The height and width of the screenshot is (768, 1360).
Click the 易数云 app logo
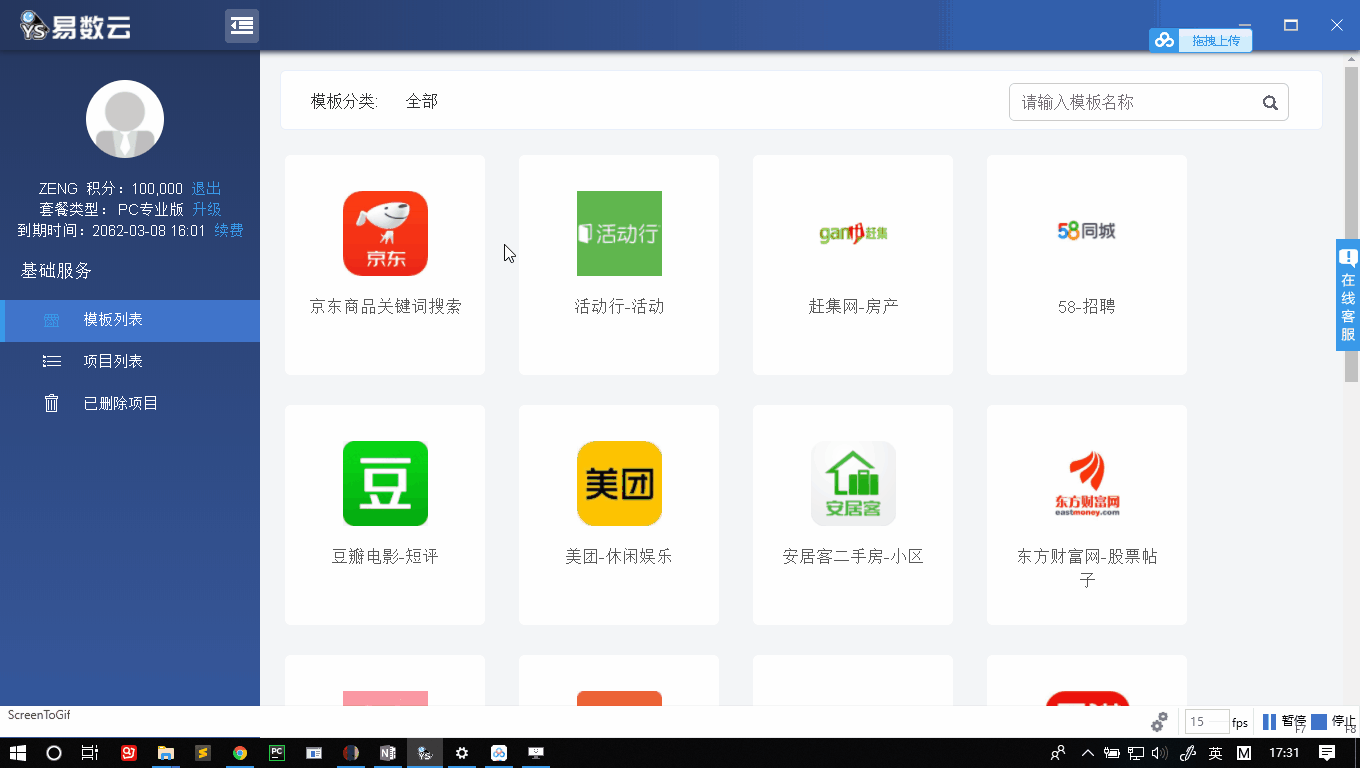click(x=75, y=26)
